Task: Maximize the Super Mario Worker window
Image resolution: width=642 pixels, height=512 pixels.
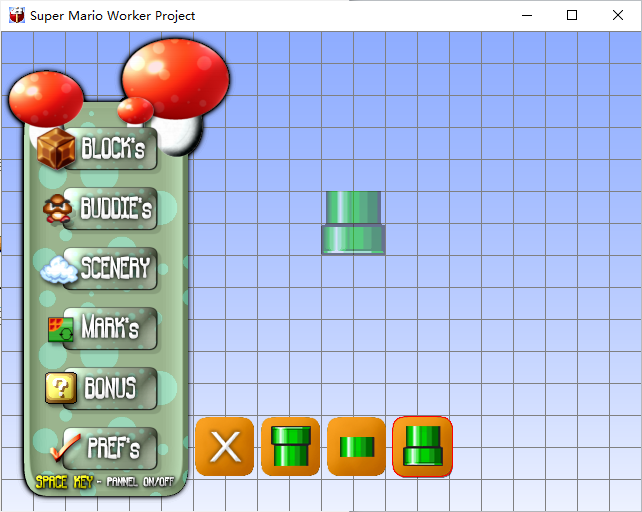Action: (572, 16)
